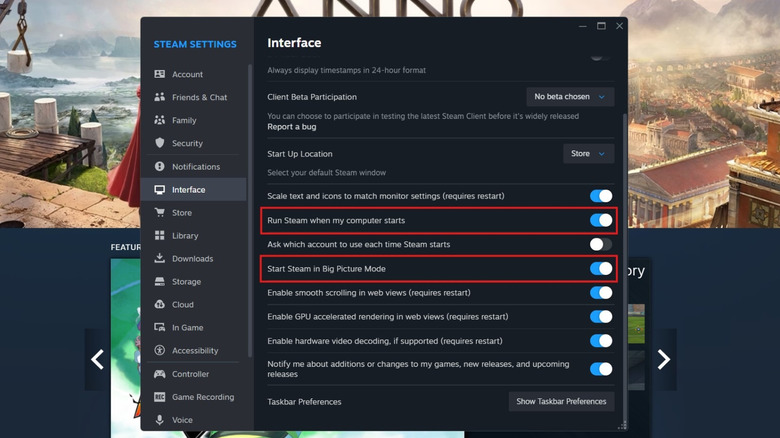Click the sidebar list scrollbar

[x=250, y=209]
